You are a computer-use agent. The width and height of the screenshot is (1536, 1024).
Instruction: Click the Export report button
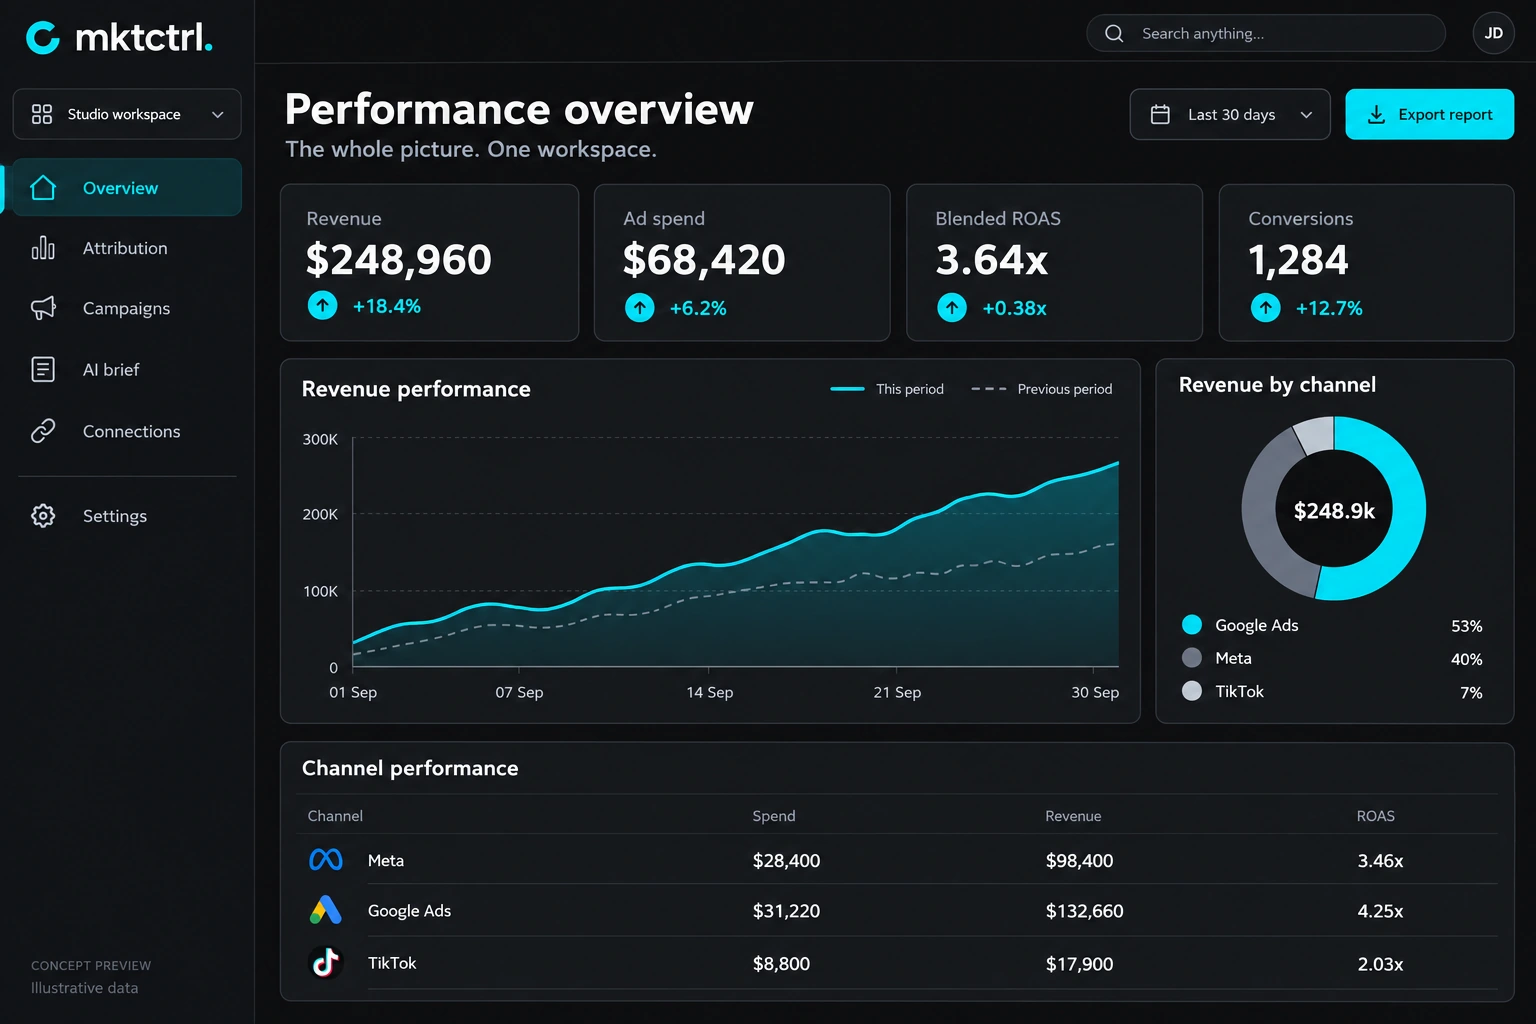click(x=1429, y=114)
